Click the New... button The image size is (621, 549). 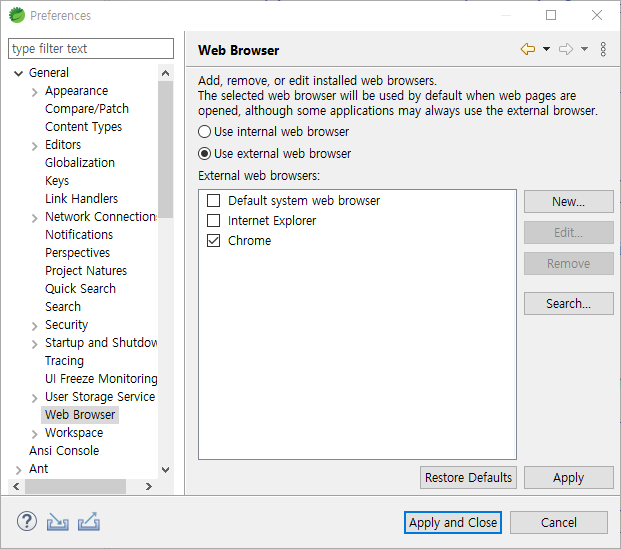(569, 202)
